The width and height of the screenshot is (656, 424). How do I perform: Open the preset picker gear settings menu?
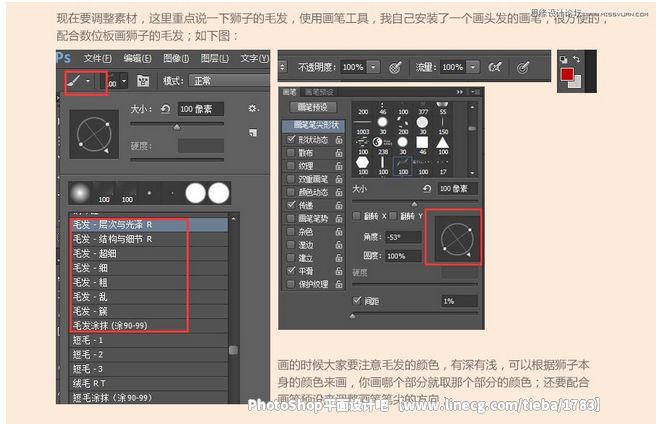pos(253,108)
